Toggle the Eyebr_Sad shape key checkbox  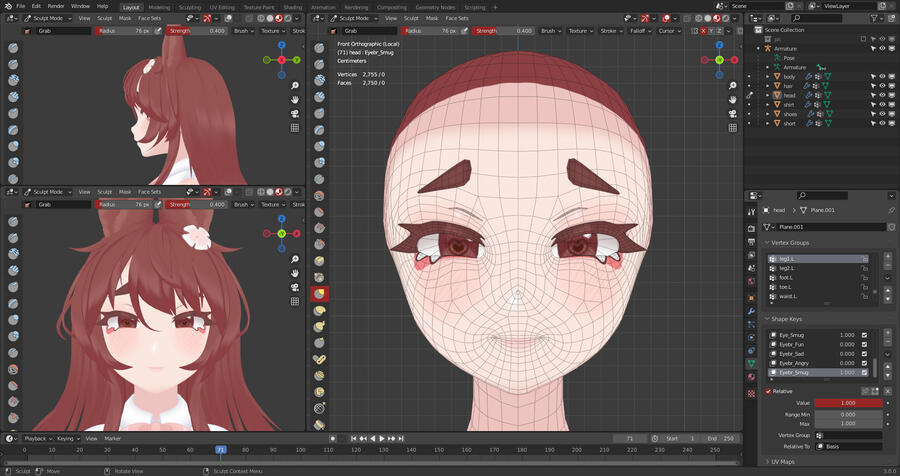865,353
